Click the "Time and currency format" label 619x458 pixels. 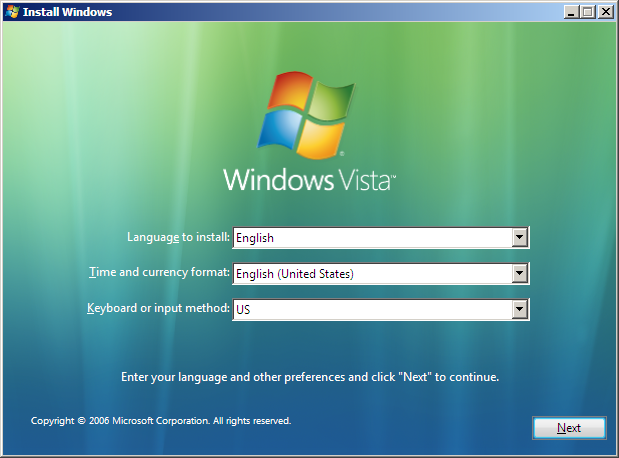point(159,273)
